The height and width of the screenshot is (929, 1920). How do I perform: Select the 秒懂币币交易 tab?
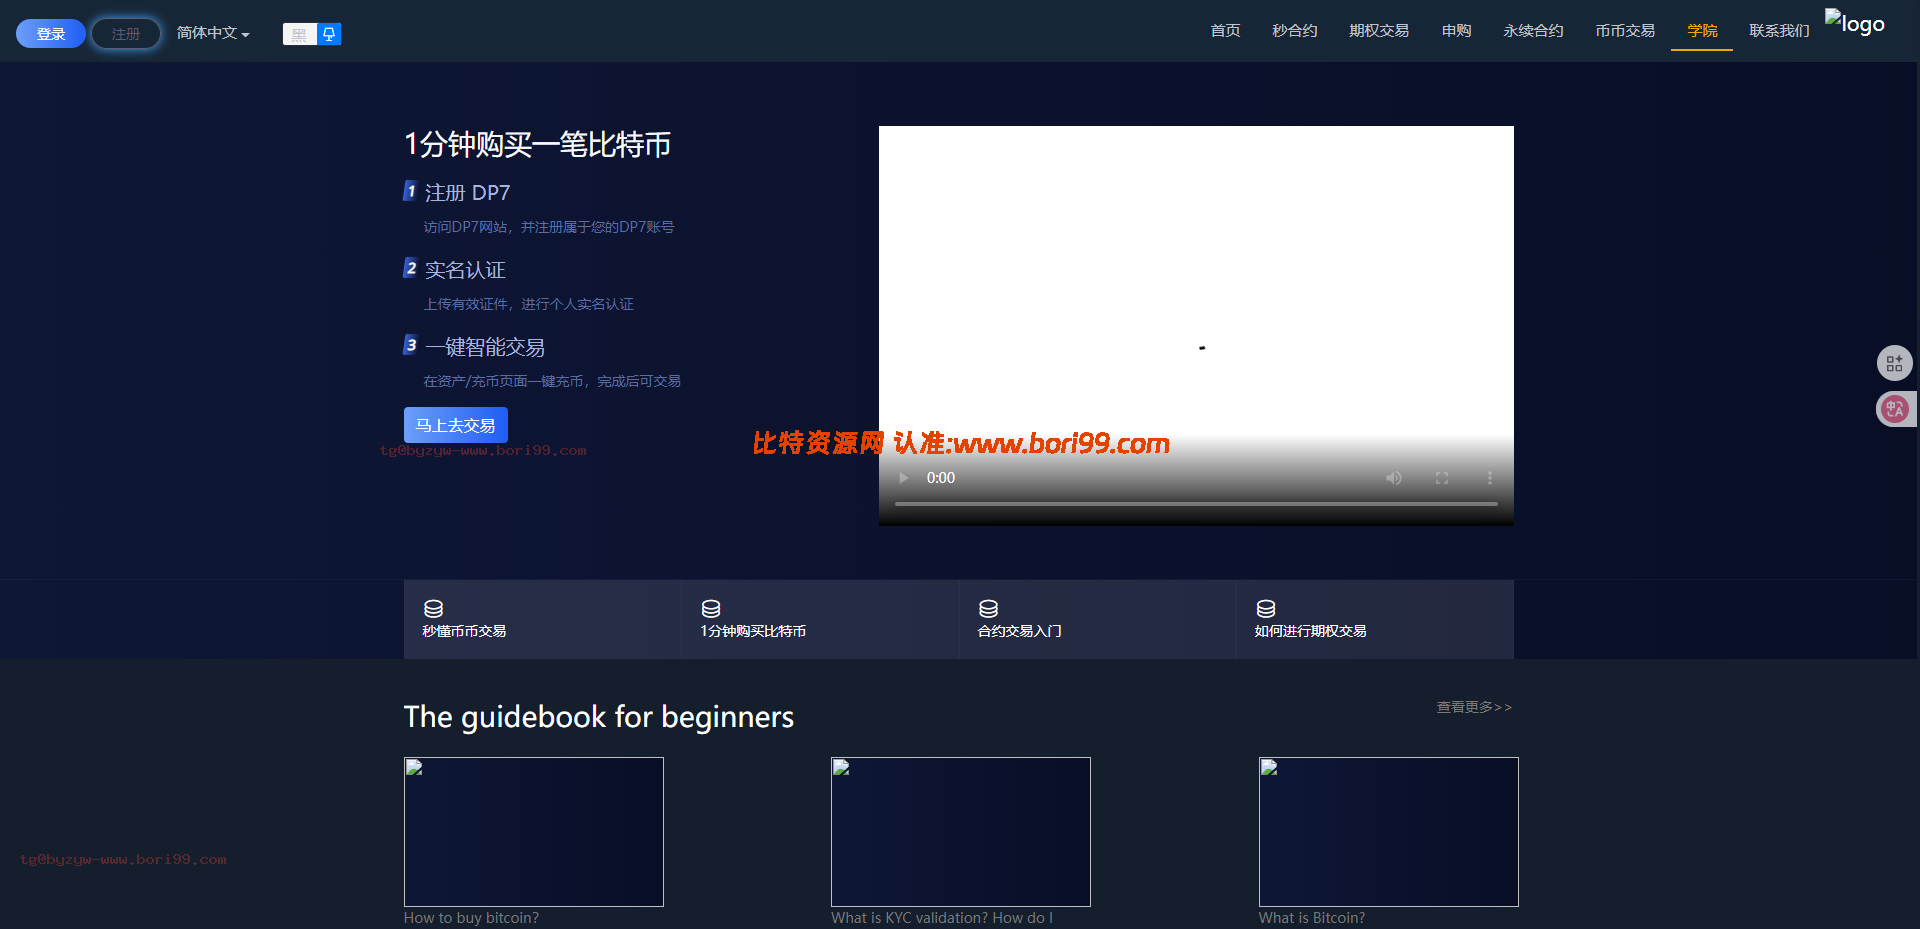[x=542, y=619]
